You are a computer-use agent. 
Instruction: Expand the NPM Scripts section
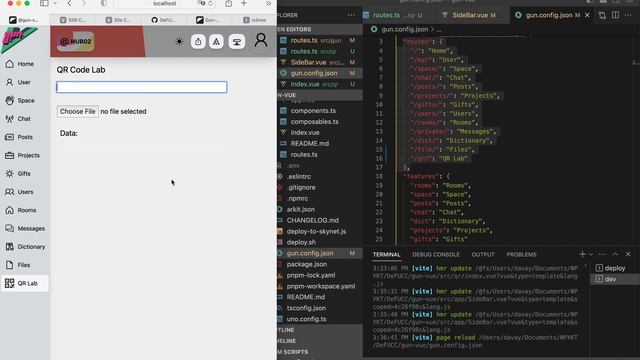click(x=320, y=352)
